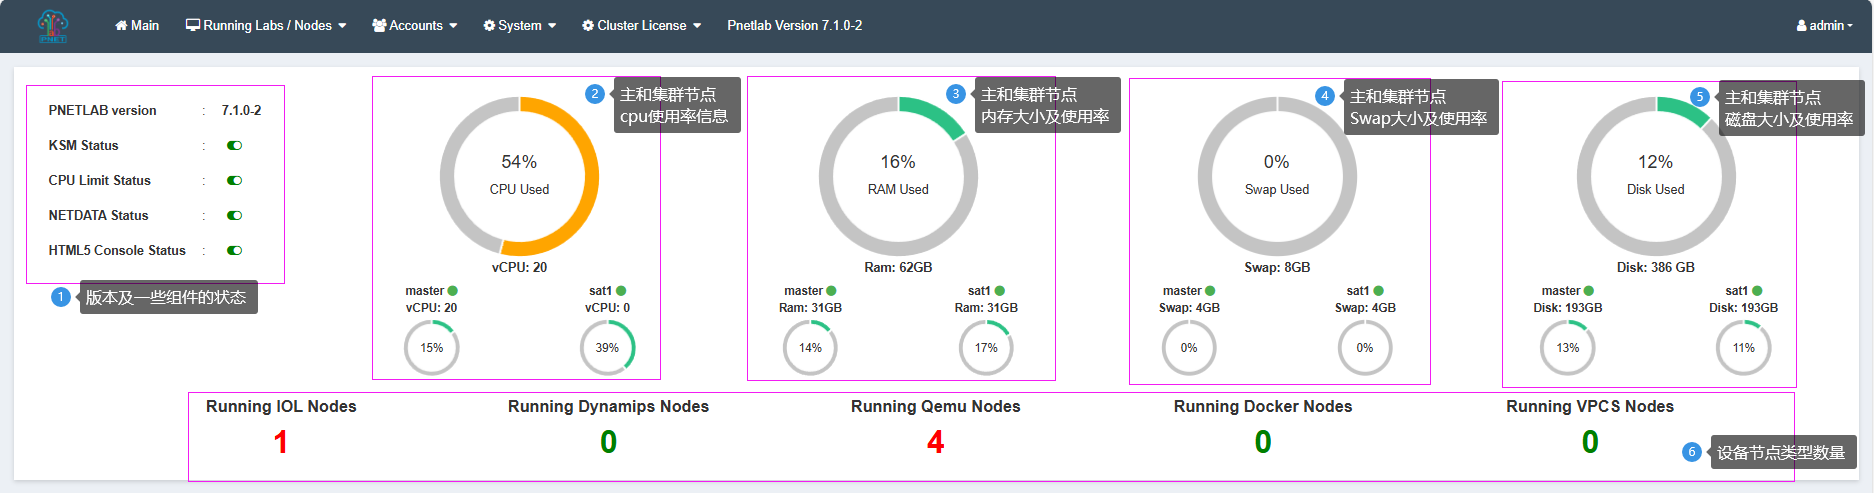Expand the Cluster License dropdown arrow

point(697,26)
